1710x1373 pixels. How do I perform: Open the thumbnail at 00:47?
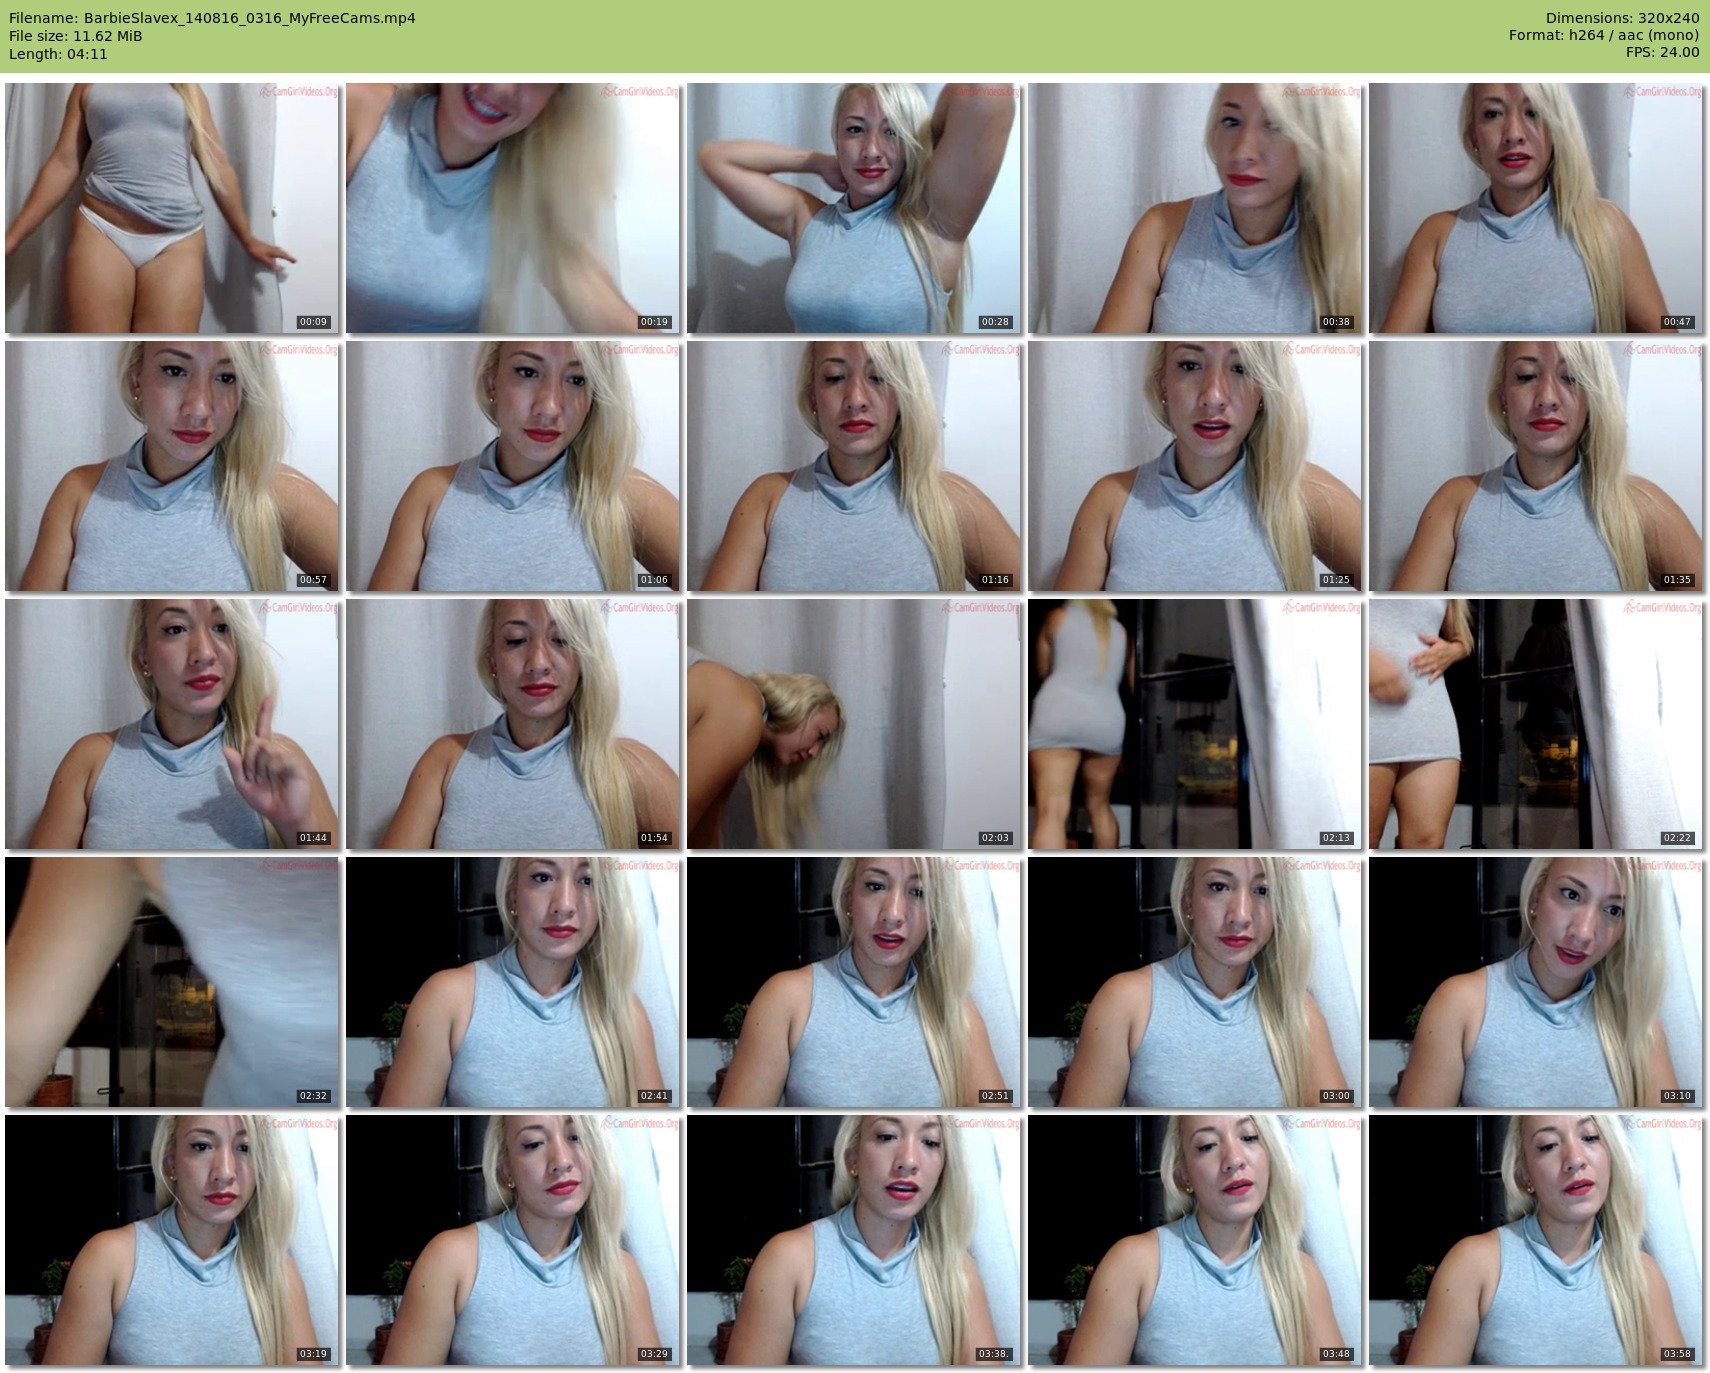(x=1535, y=207)
